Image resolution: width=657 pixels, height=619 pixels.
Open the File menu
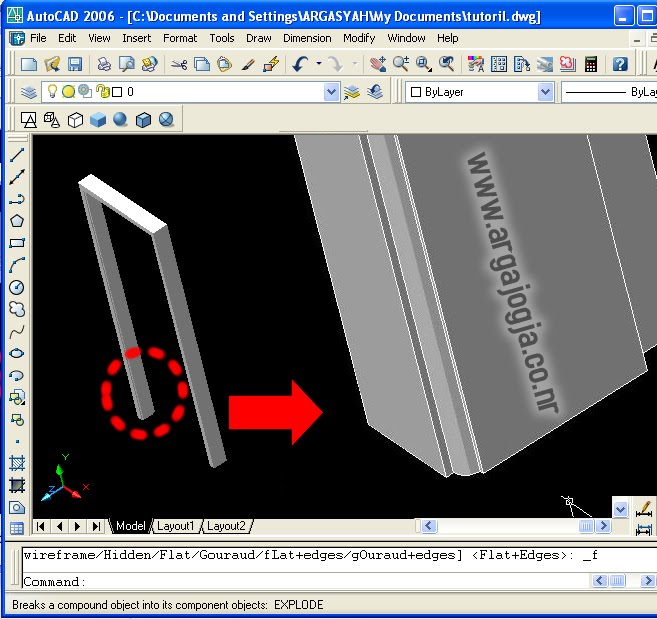38,38
